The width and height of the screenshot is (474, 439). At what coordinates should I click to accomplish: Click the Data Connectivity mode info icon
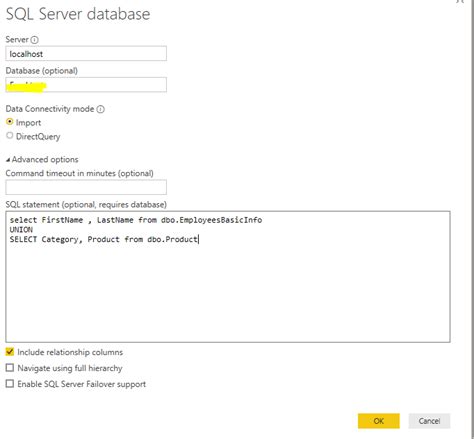100,109
